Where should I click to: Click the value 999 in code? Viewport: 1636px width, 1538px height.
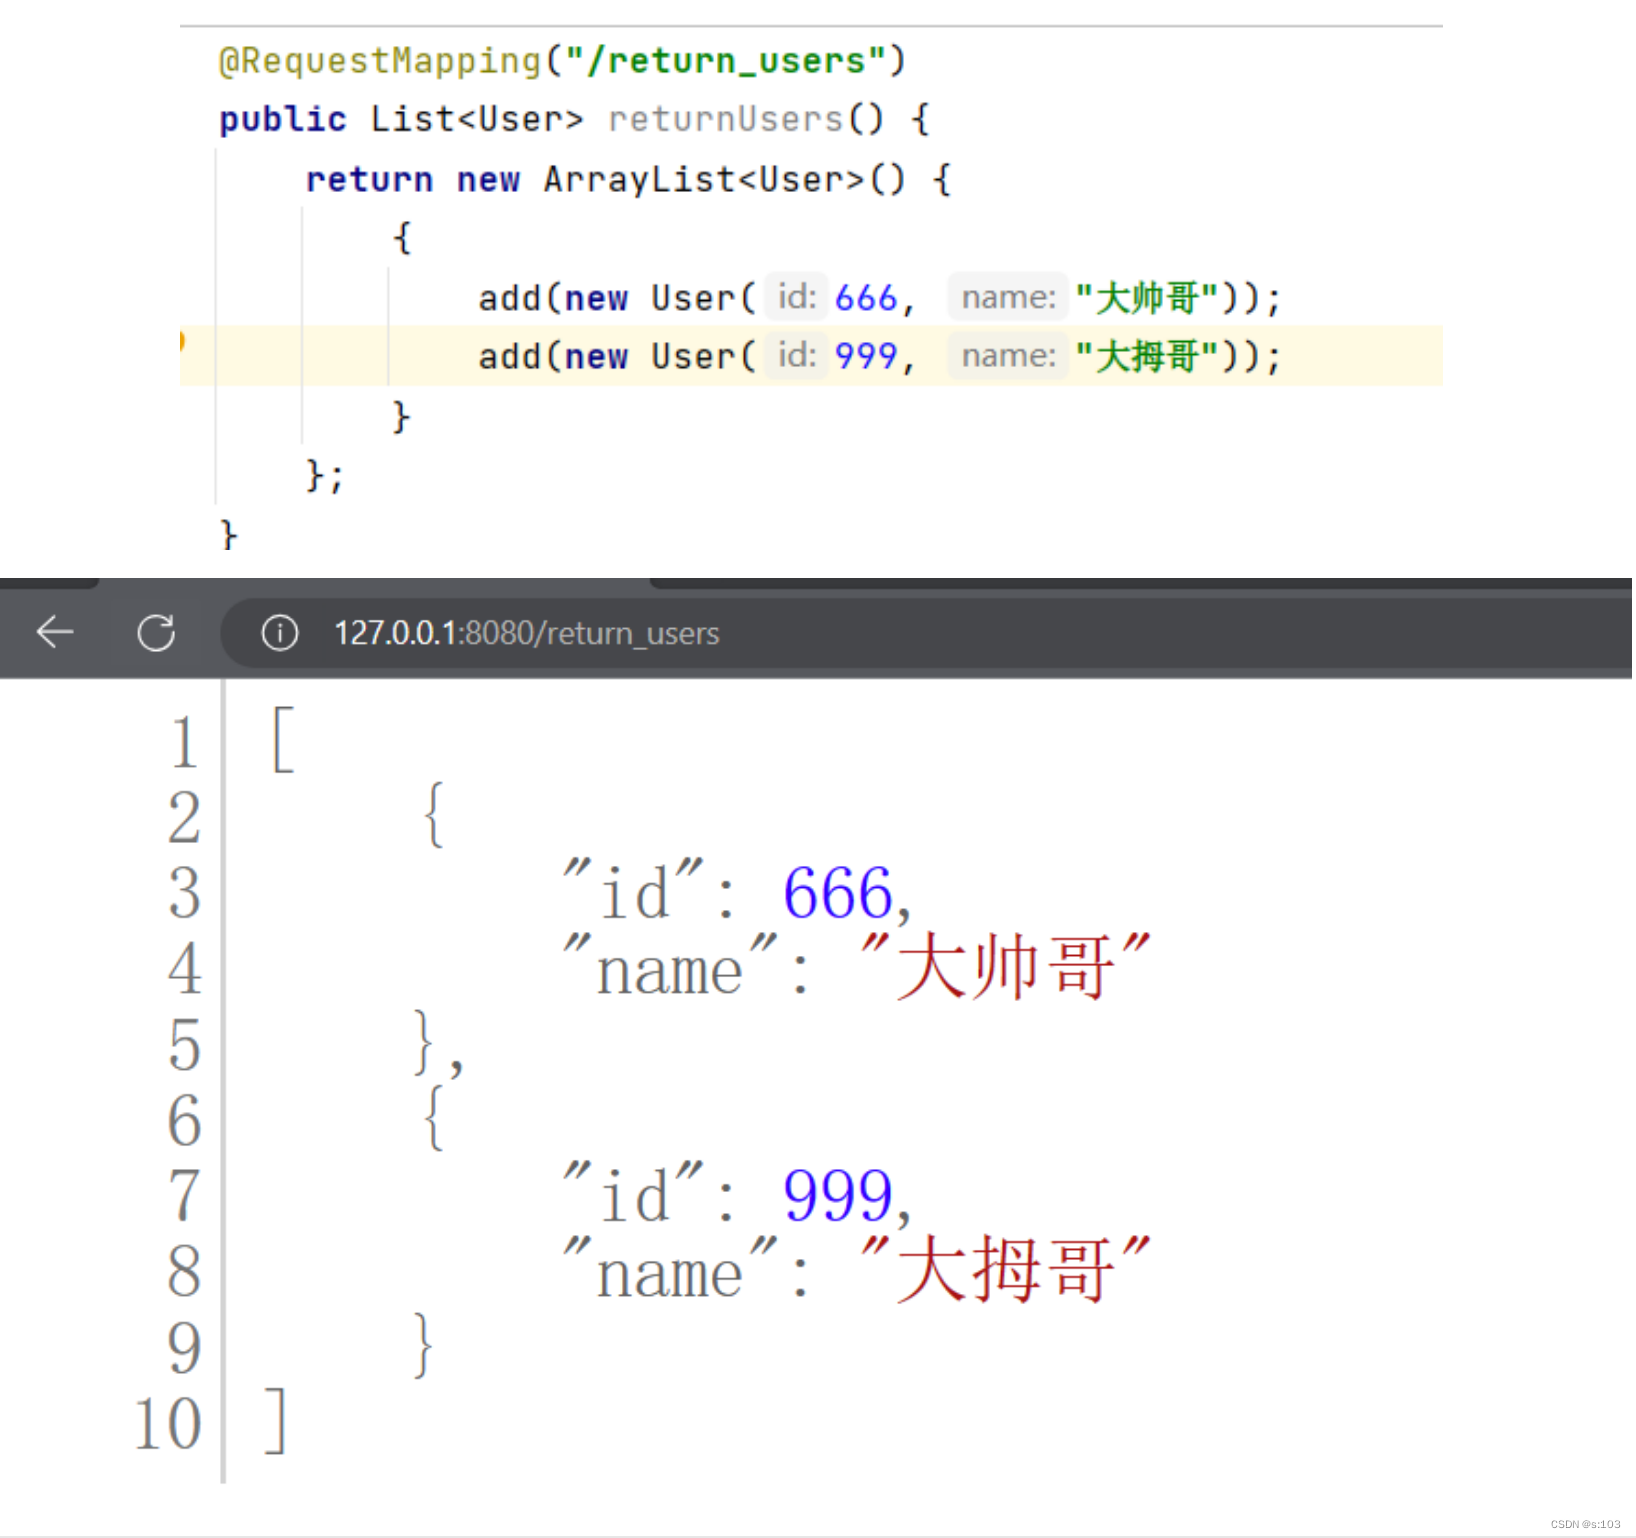pos(866,356)
